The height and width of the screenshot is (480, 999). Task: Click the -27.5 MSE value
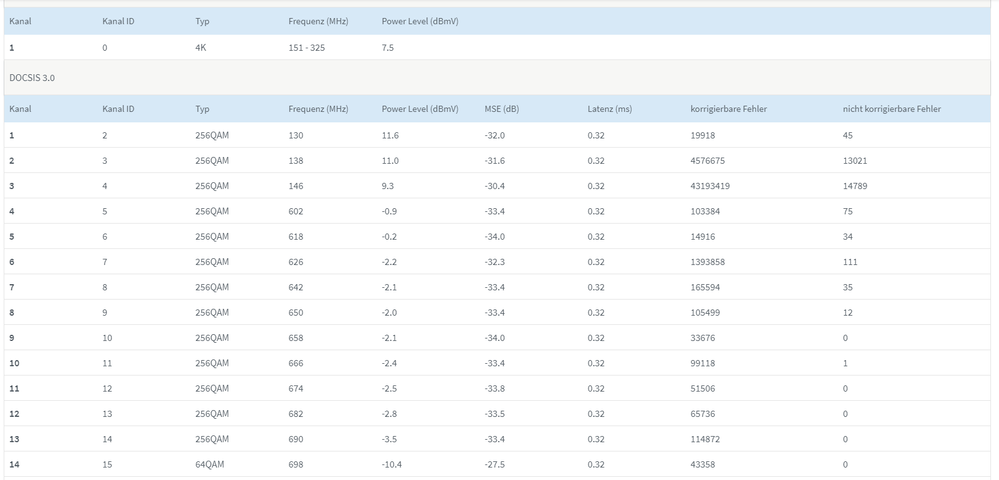click(x=495, y=464)
